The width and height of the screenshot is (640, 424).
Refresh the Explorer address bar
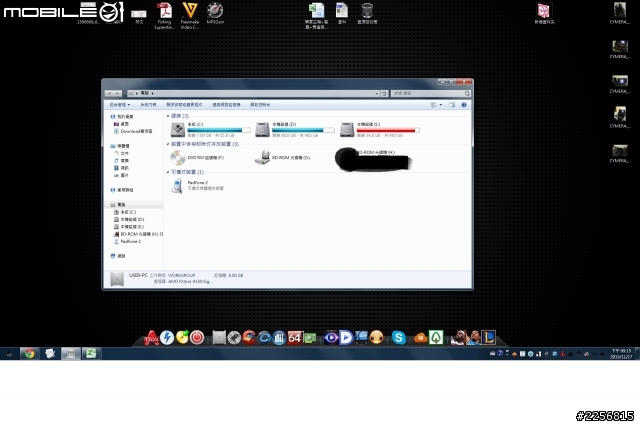click(x=384, y=93)
